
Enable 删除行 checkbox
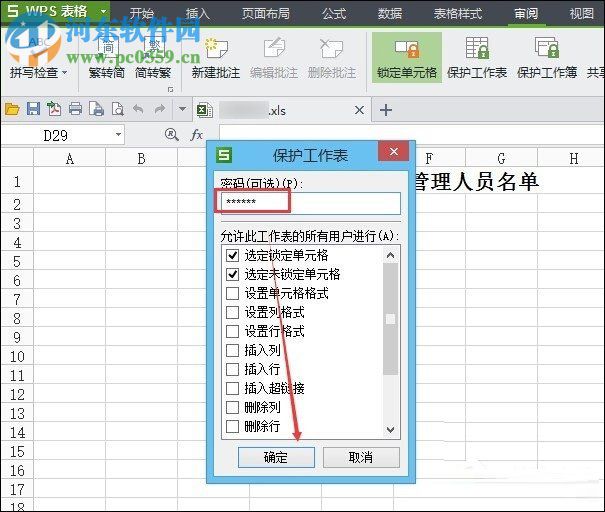[x=232, y=426]
